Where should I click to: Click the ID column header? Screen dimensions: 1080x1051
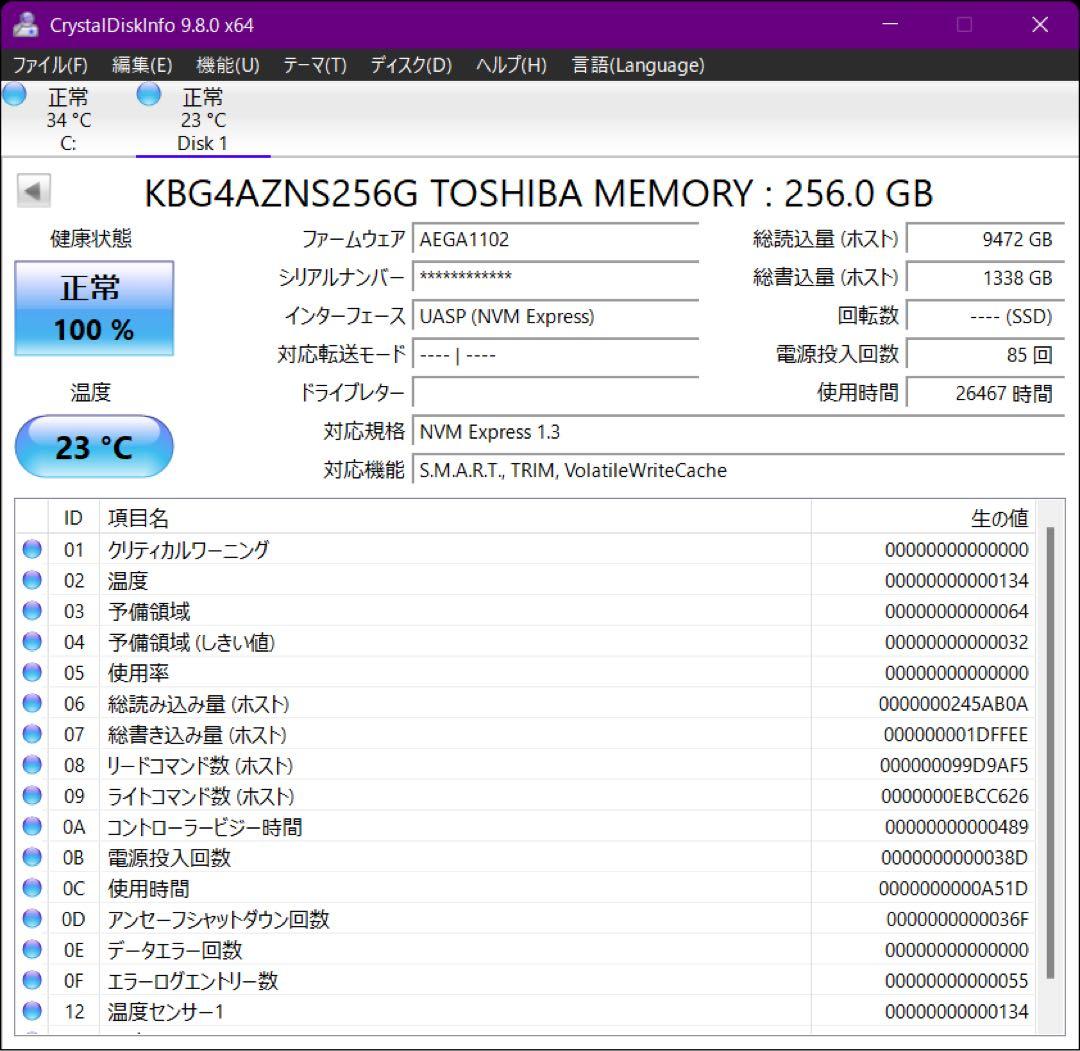(x=74, y=518)
